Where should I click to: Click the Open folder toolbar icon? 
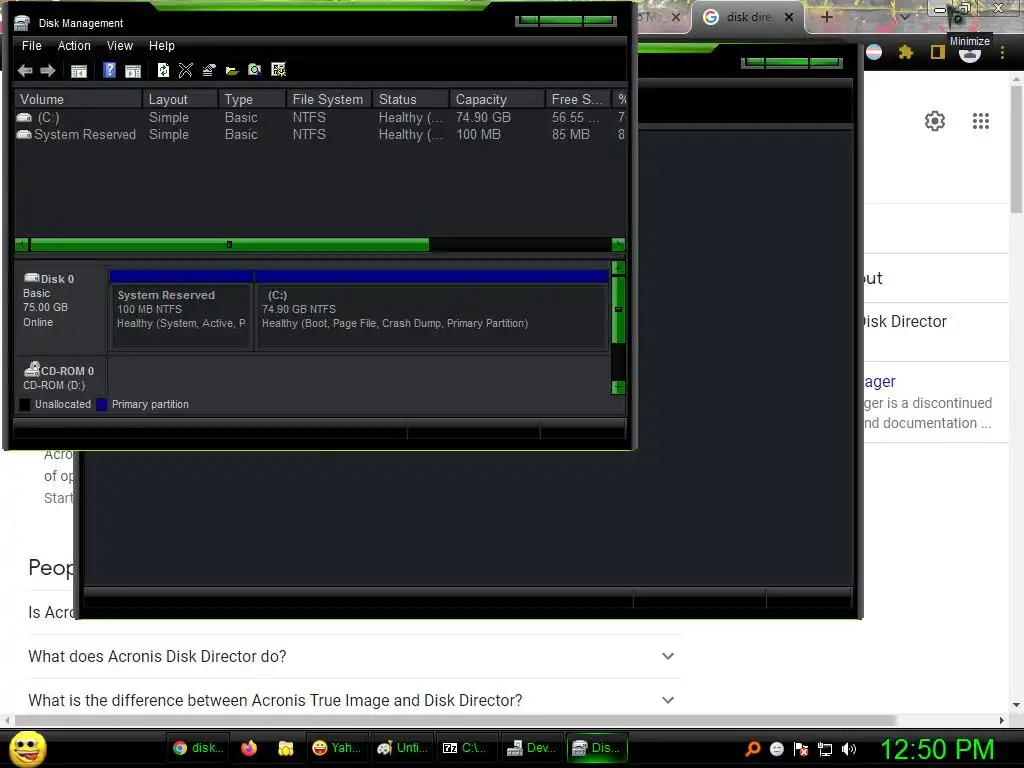point(232,71)
